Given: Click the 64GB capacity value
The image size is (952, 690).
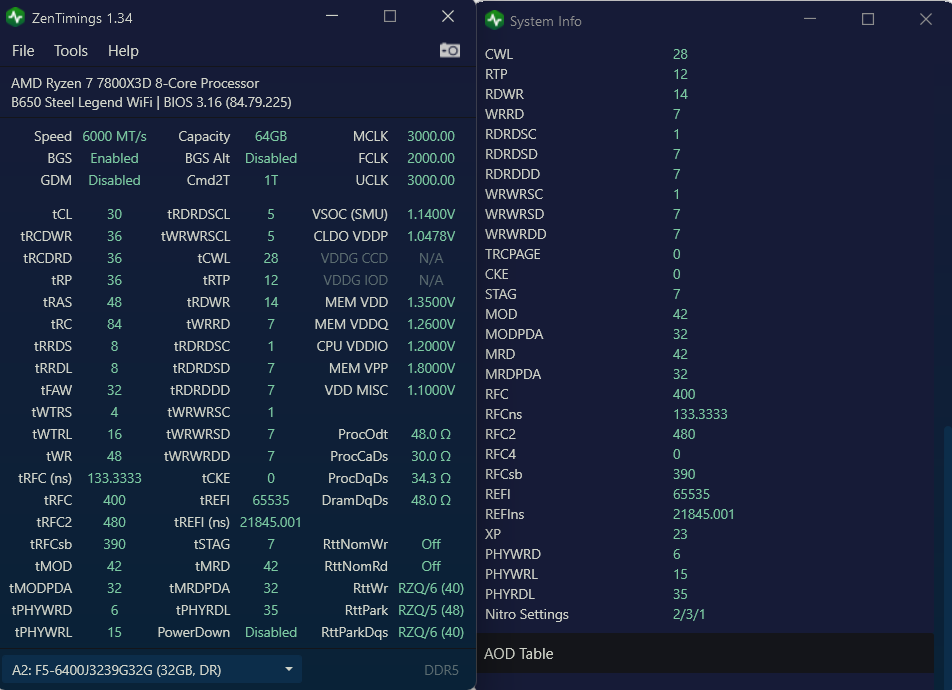Looking at the screenshot, I should point(271,137).
